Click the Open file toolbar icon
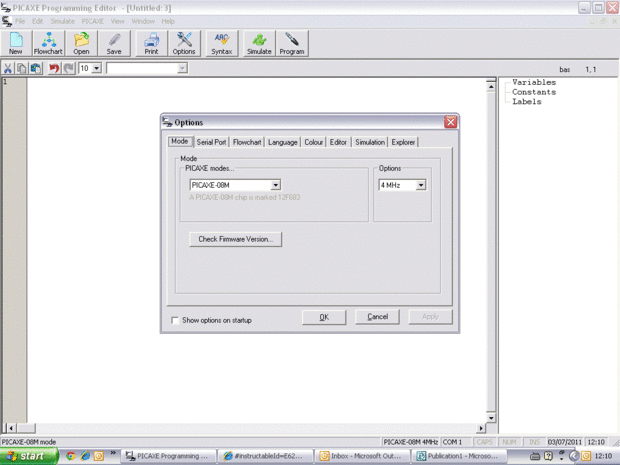Viewport: 620px width, 465px height. [x=81, y=43]
